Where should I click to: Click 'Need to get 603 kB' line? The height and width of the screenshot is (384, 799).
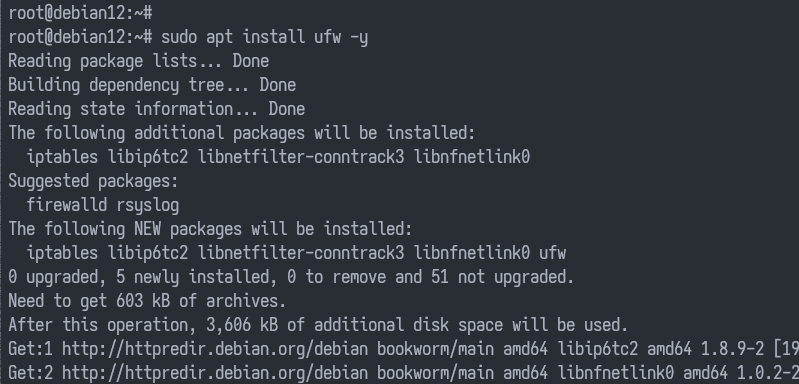(147, 301)
